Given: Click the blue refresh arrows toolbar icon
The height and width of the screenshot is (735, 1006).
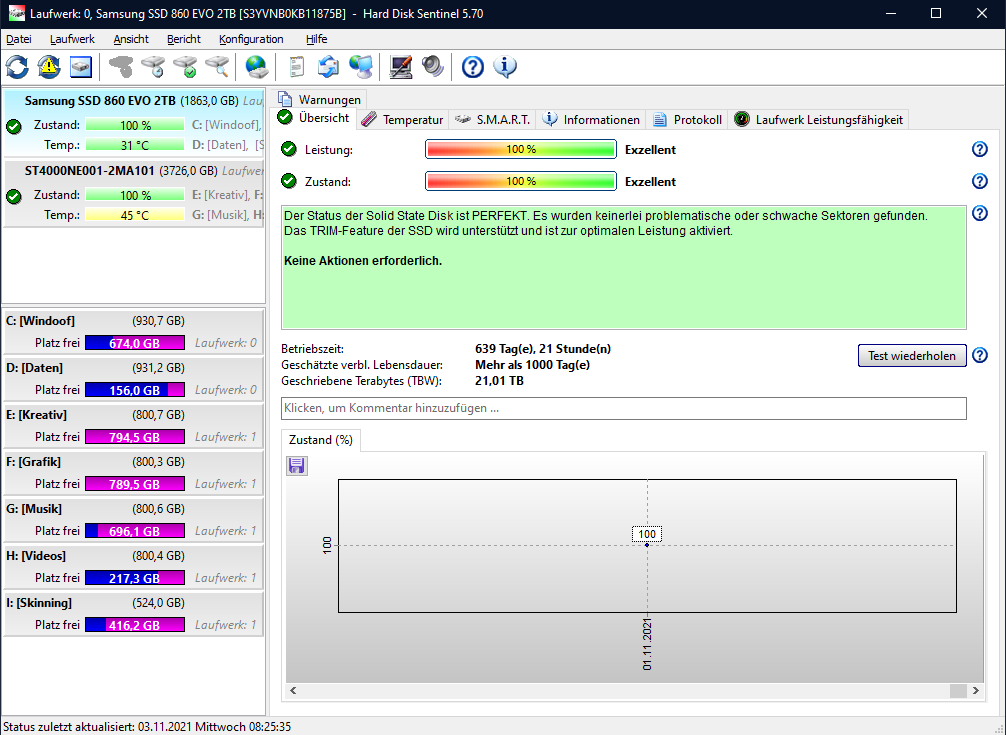Looking at the screenshot, I should coord(17,67).
